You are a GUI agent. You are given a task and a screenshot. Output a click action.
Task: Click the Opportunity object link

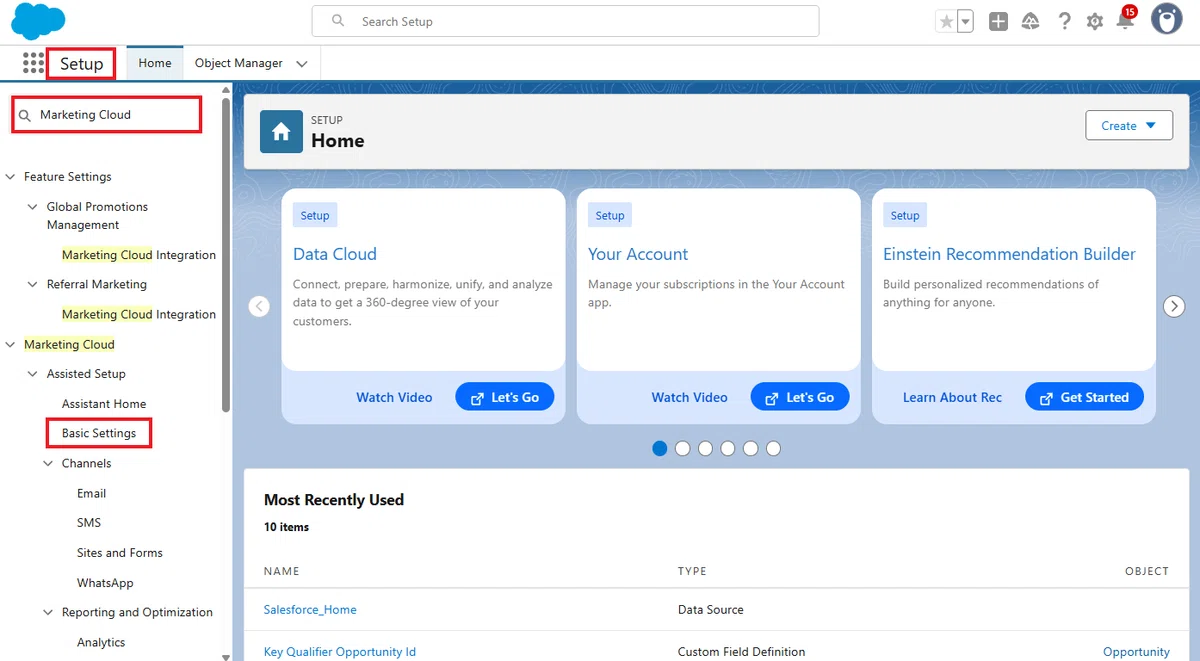(x=1136, y=652)
